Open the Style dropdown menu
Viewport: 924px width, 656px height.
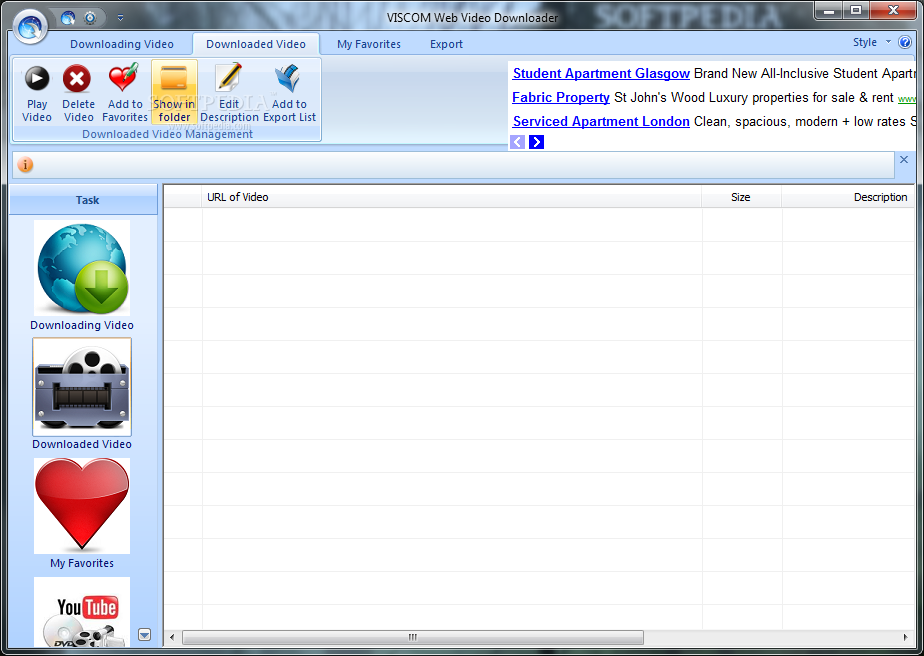[x=872, y=42]
